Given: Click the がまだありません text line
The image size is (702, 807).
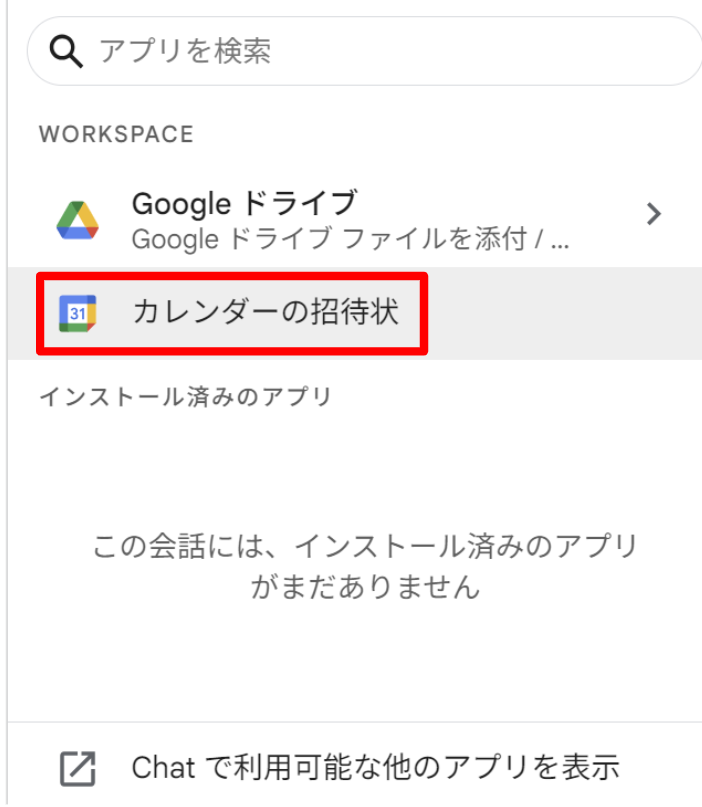Looking at the screenshot, I should 365,587.
